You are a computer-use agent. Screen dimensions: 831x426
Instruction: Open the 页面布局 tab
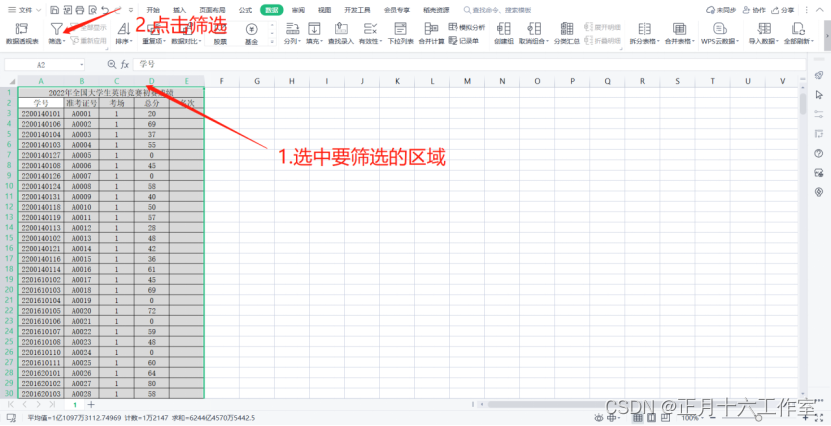212,10
